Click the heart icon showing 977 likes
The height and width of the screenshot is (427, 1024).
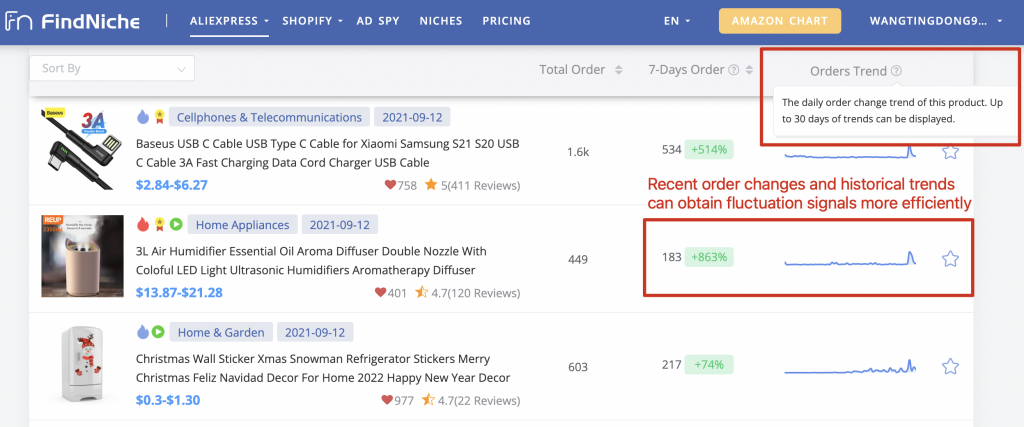tap(387, 400)
